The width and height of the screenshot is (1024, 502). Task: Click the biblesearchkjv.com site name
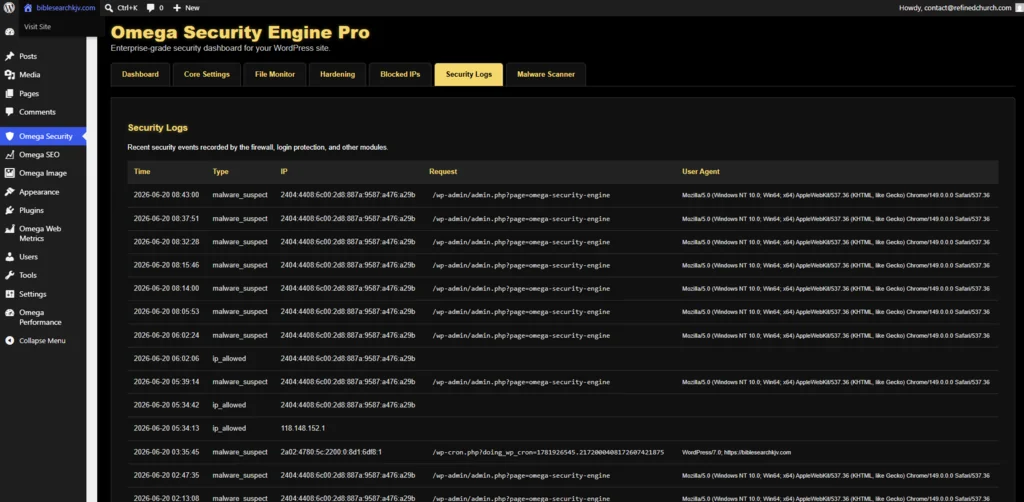tap(65, 8)
